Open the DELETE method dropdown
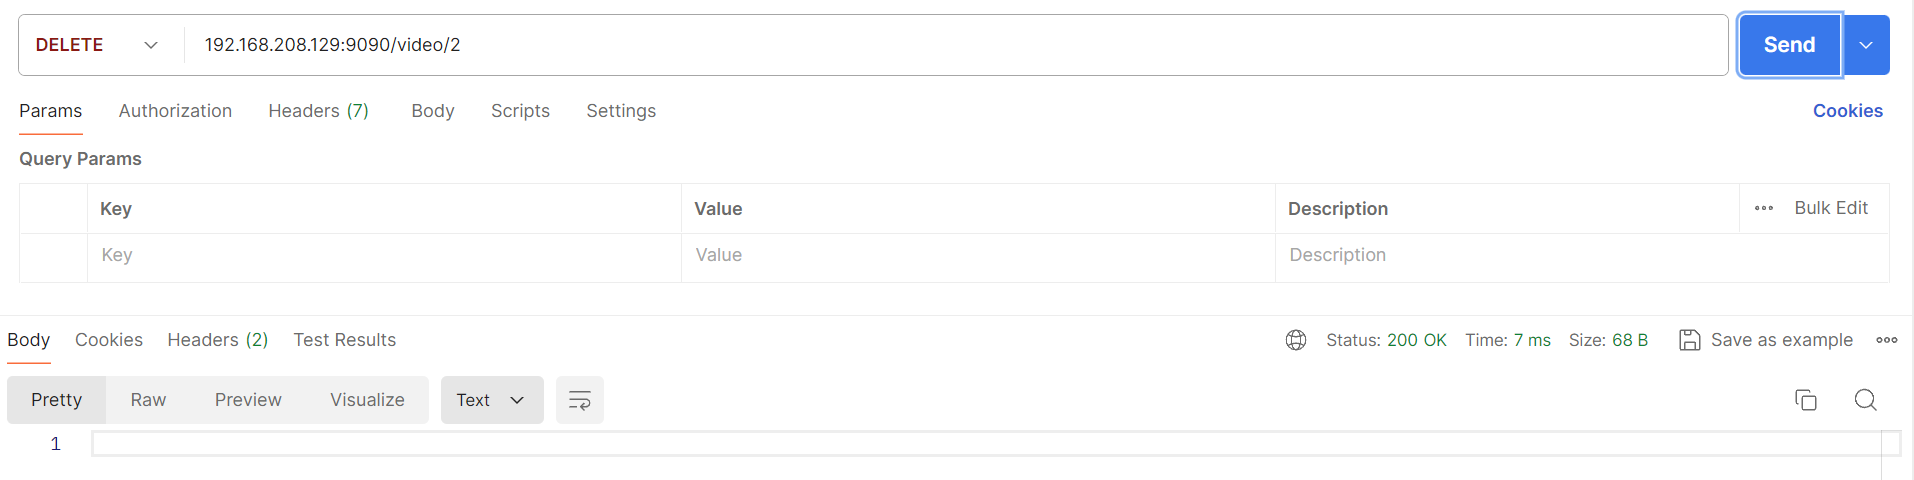This screenshot has height=480, width=1914. click(x=98, y=45)
